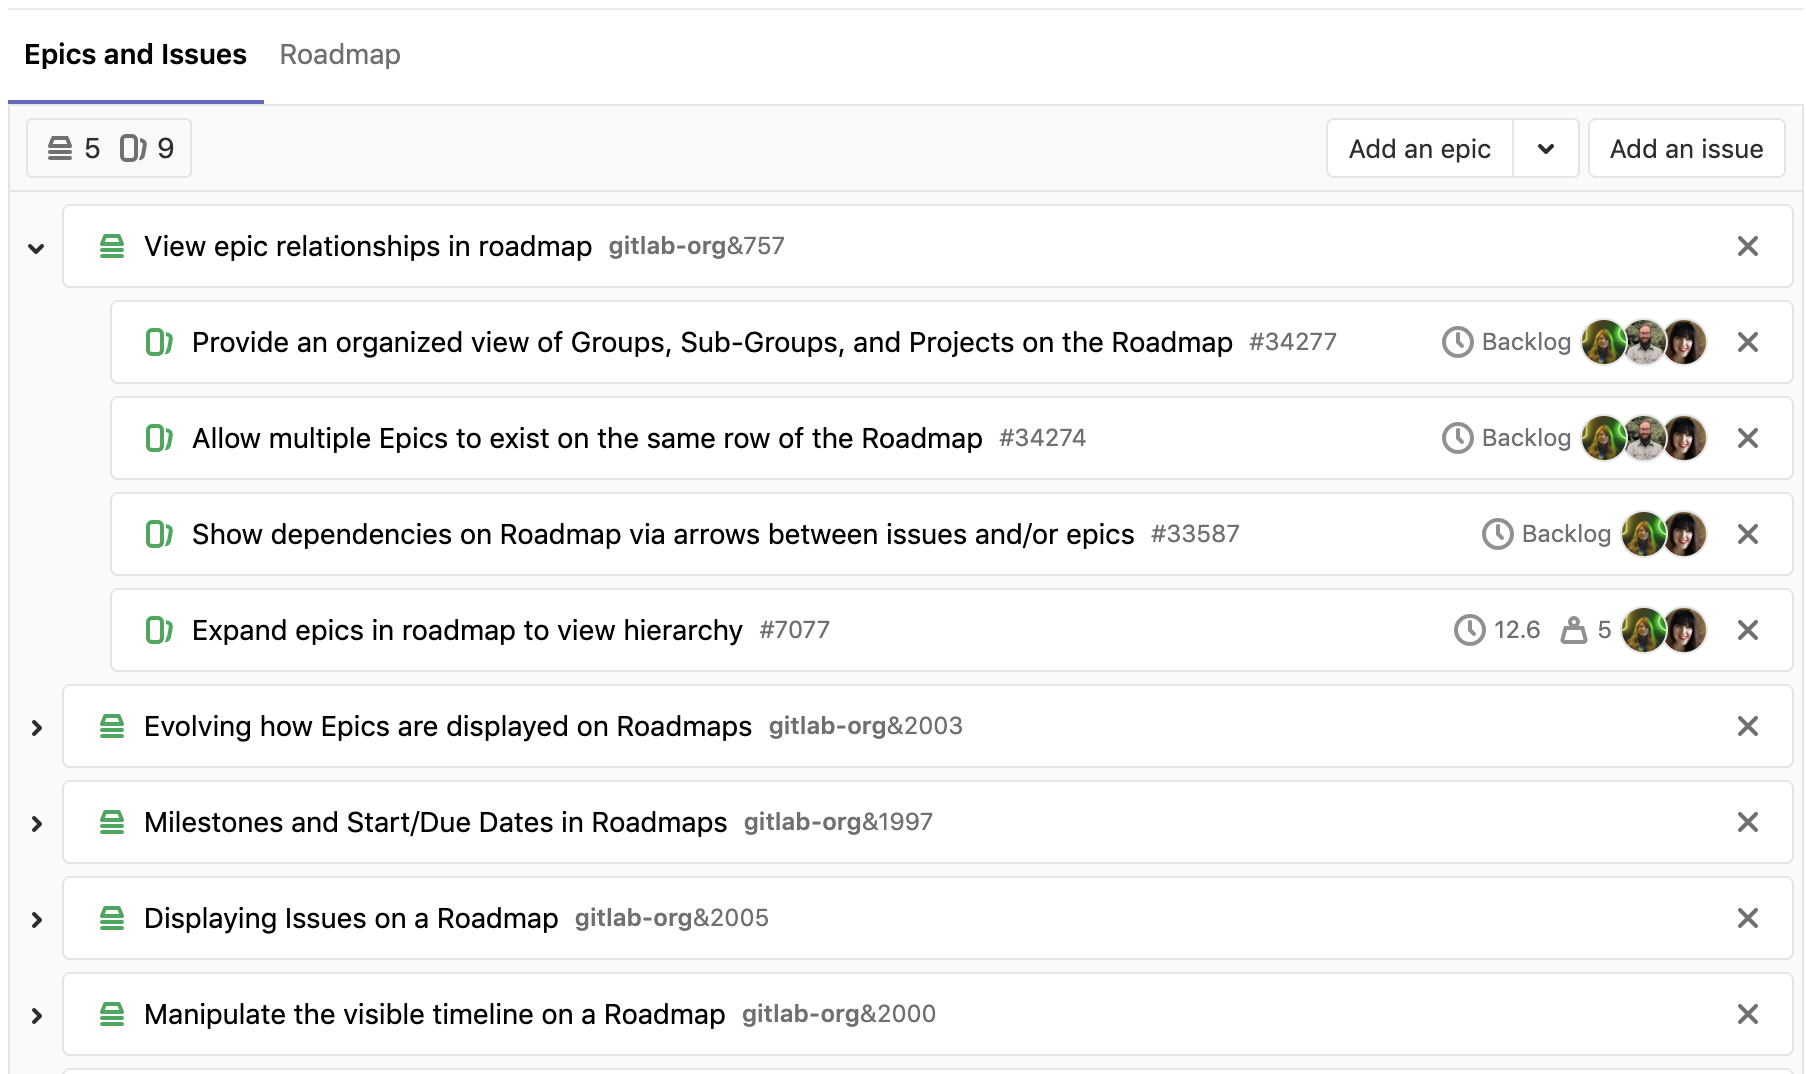Click the Add an epic button
The image size is (1806, 1074).
click(1419, 149)
